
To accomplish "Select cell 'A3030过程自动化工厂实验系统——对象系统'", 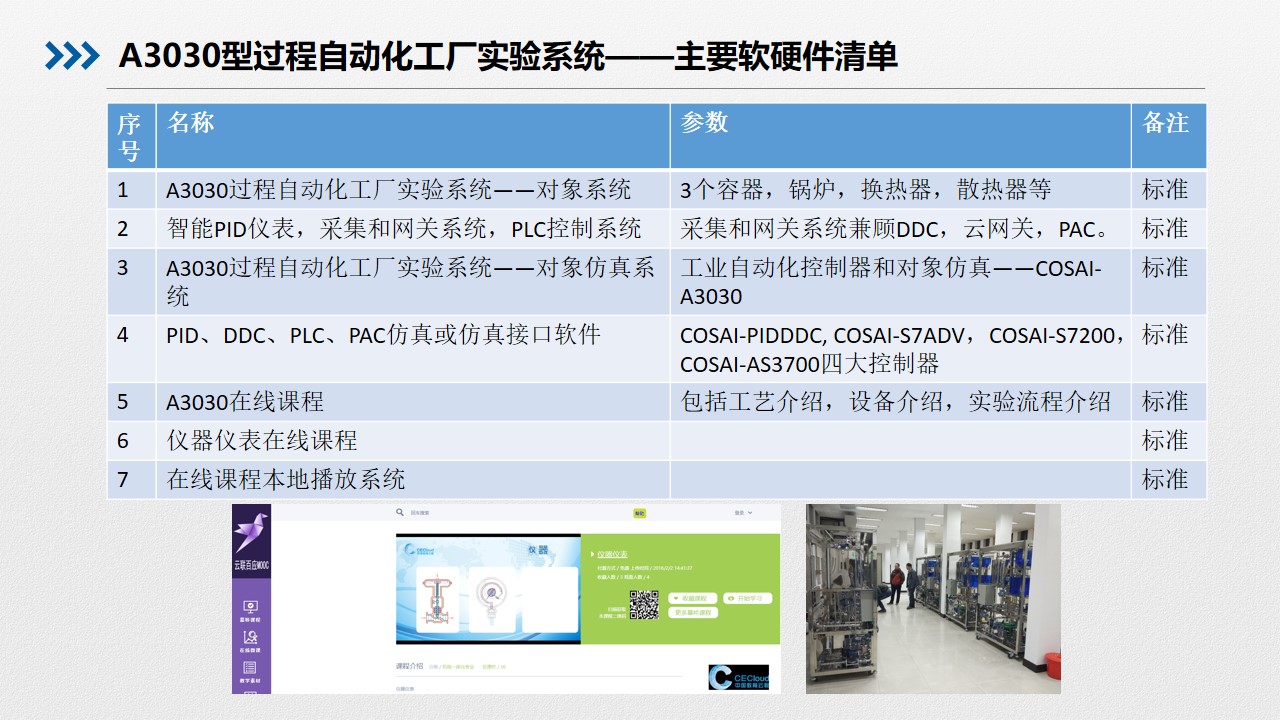I will click(x=413, y=190).
